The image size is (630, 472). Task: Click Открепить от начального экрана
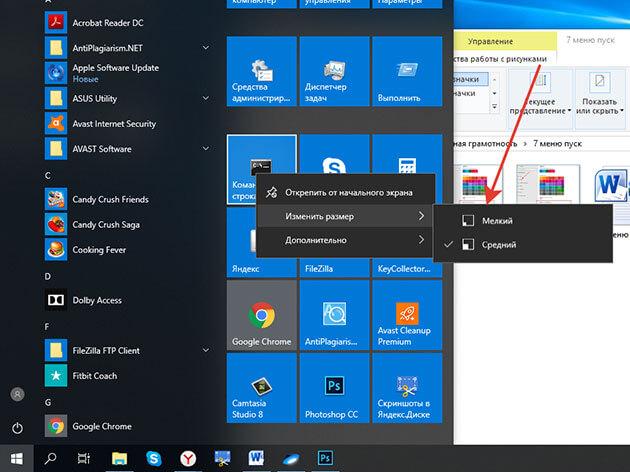[346, 192]
